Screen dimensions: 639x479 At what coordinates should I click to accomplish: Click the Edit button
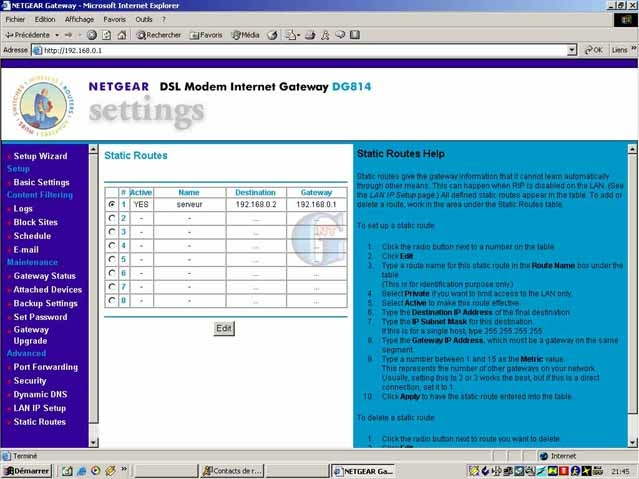pos(224,328)
